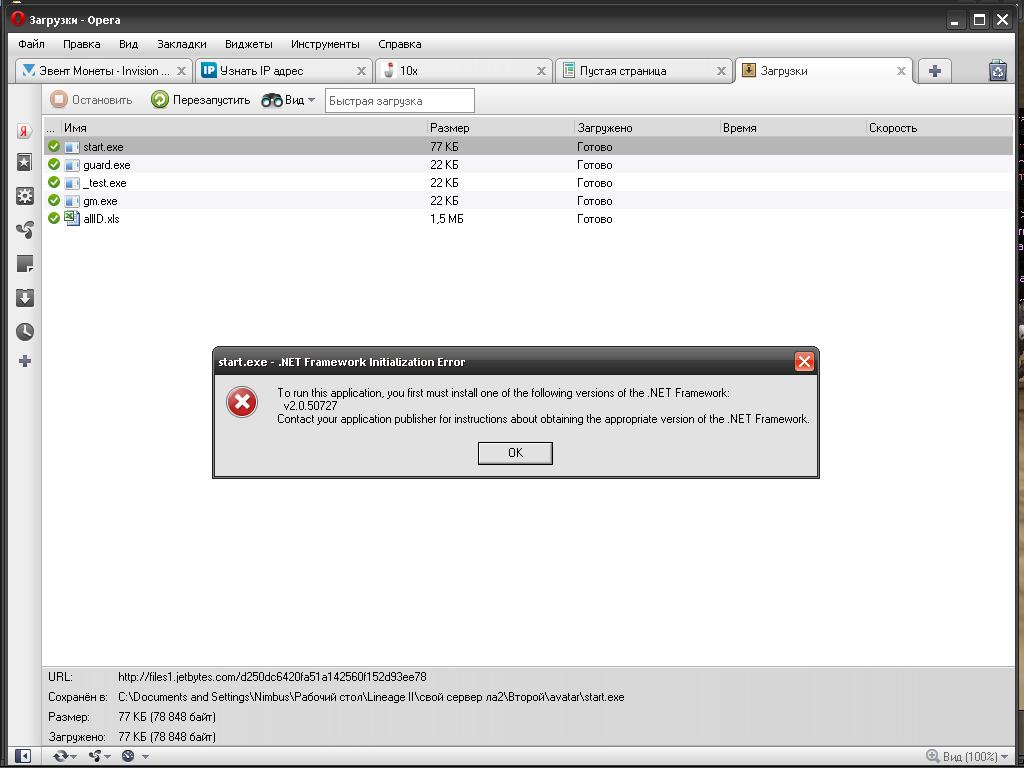Sort downloads by the Размер column header
This screenshot has height=768, width=1024.
click(x=500, y=128)
